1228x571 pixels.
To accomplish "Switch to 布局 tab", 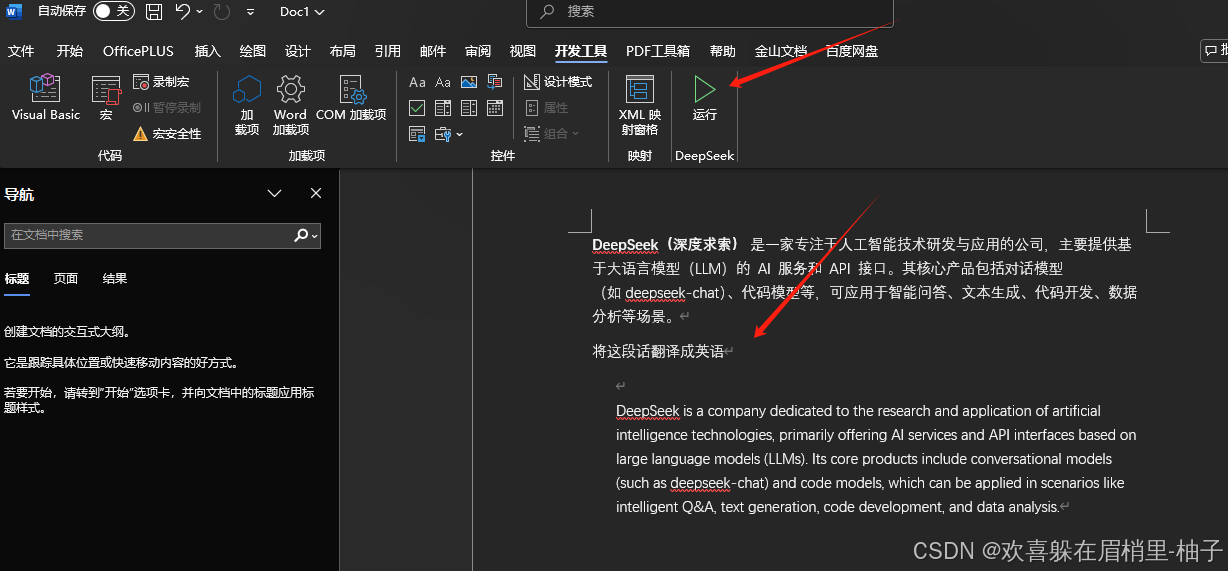I will (342, 51).
